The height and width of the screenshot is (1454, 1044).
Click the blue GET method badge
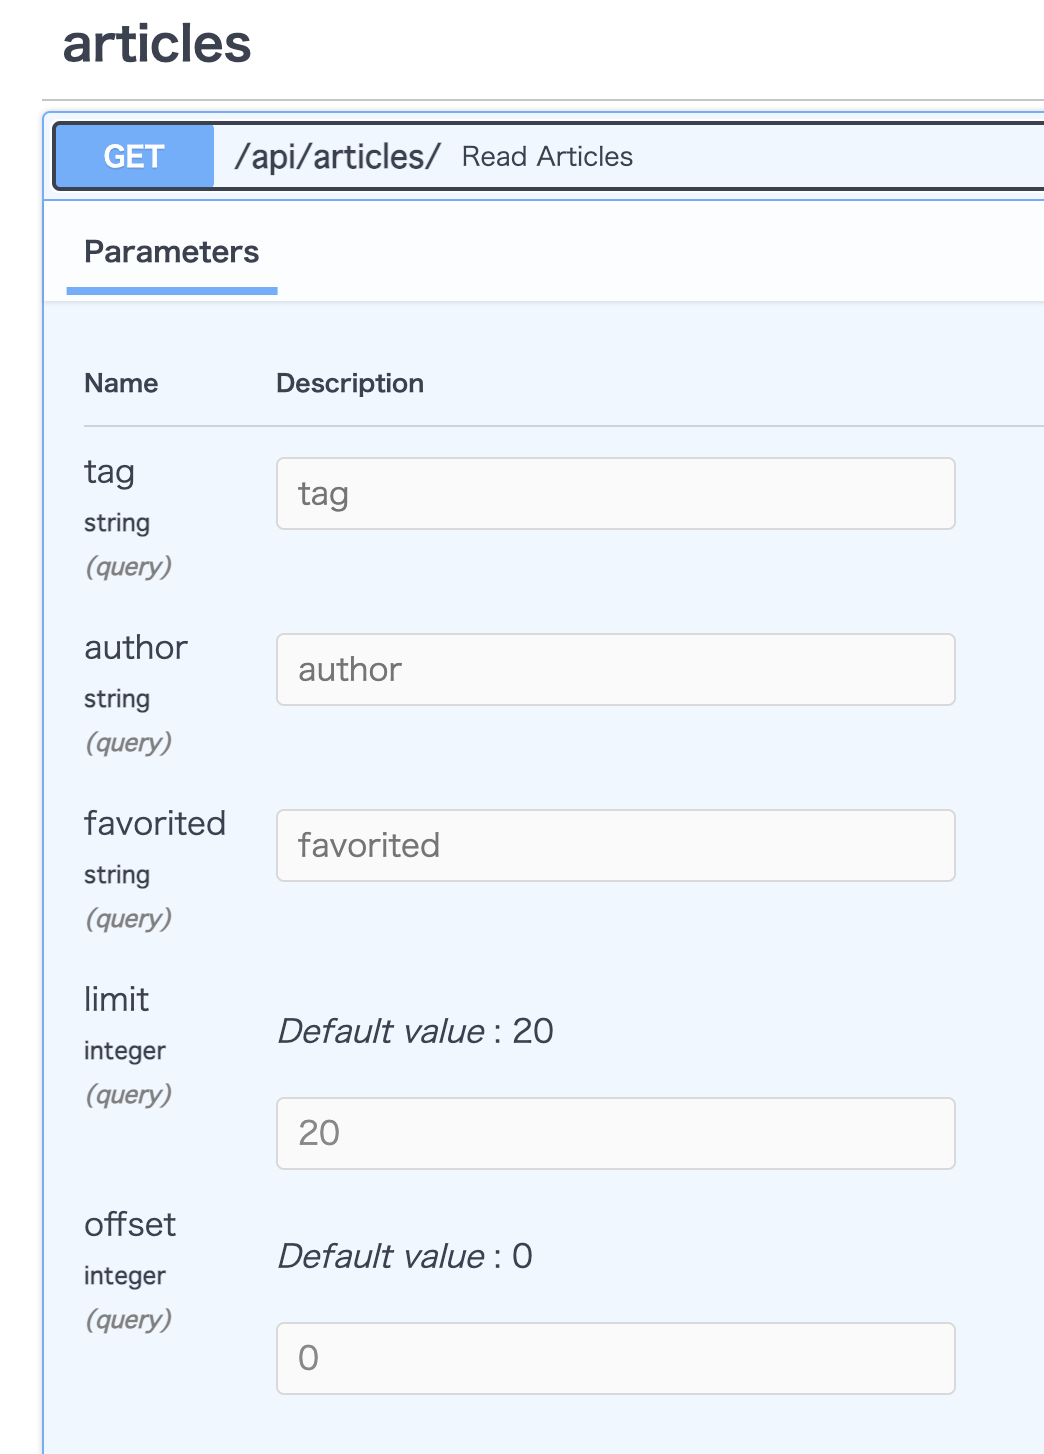(x=134, y=157)
